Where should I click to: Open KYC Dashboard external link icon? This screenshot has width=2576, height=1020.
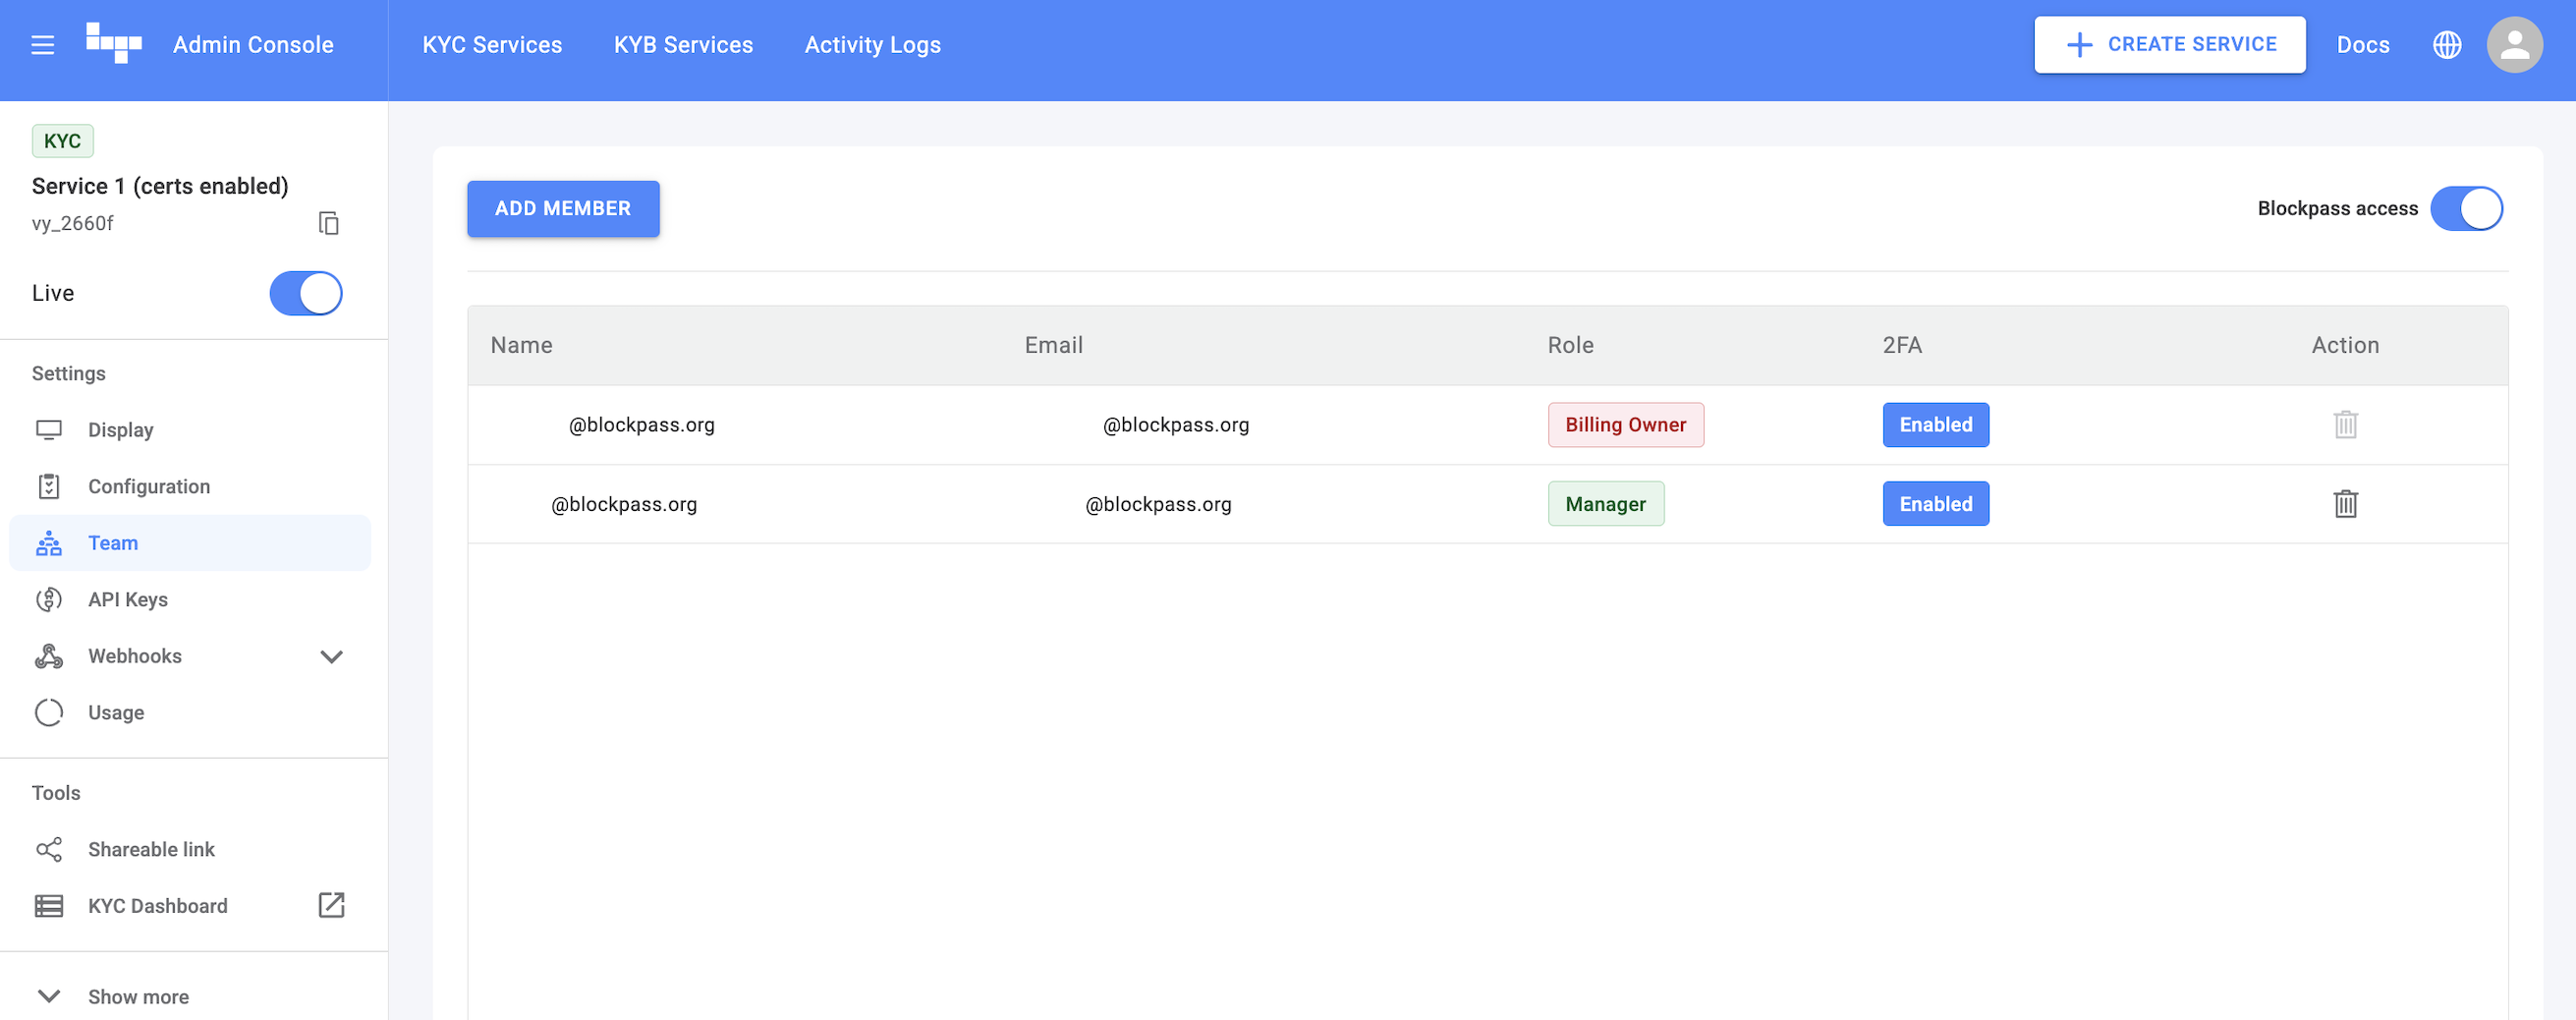point(331,905)
